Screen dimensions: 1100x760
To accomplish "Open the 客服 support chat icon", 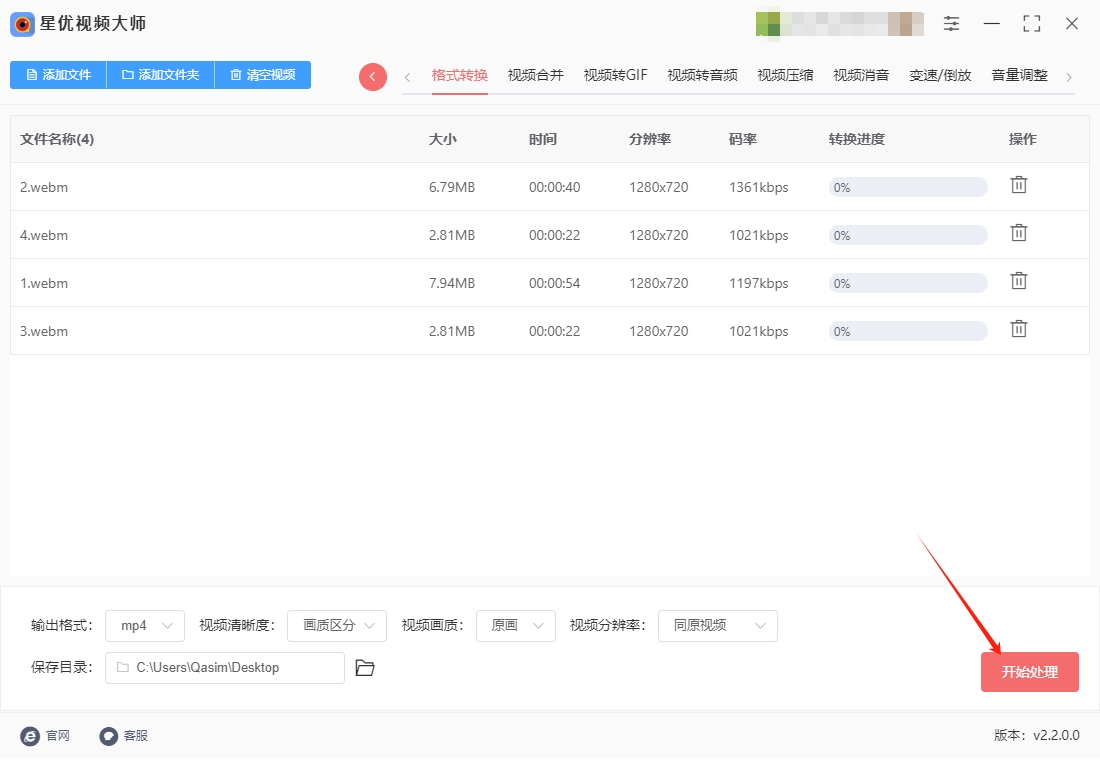I will [x=109, y=736].
